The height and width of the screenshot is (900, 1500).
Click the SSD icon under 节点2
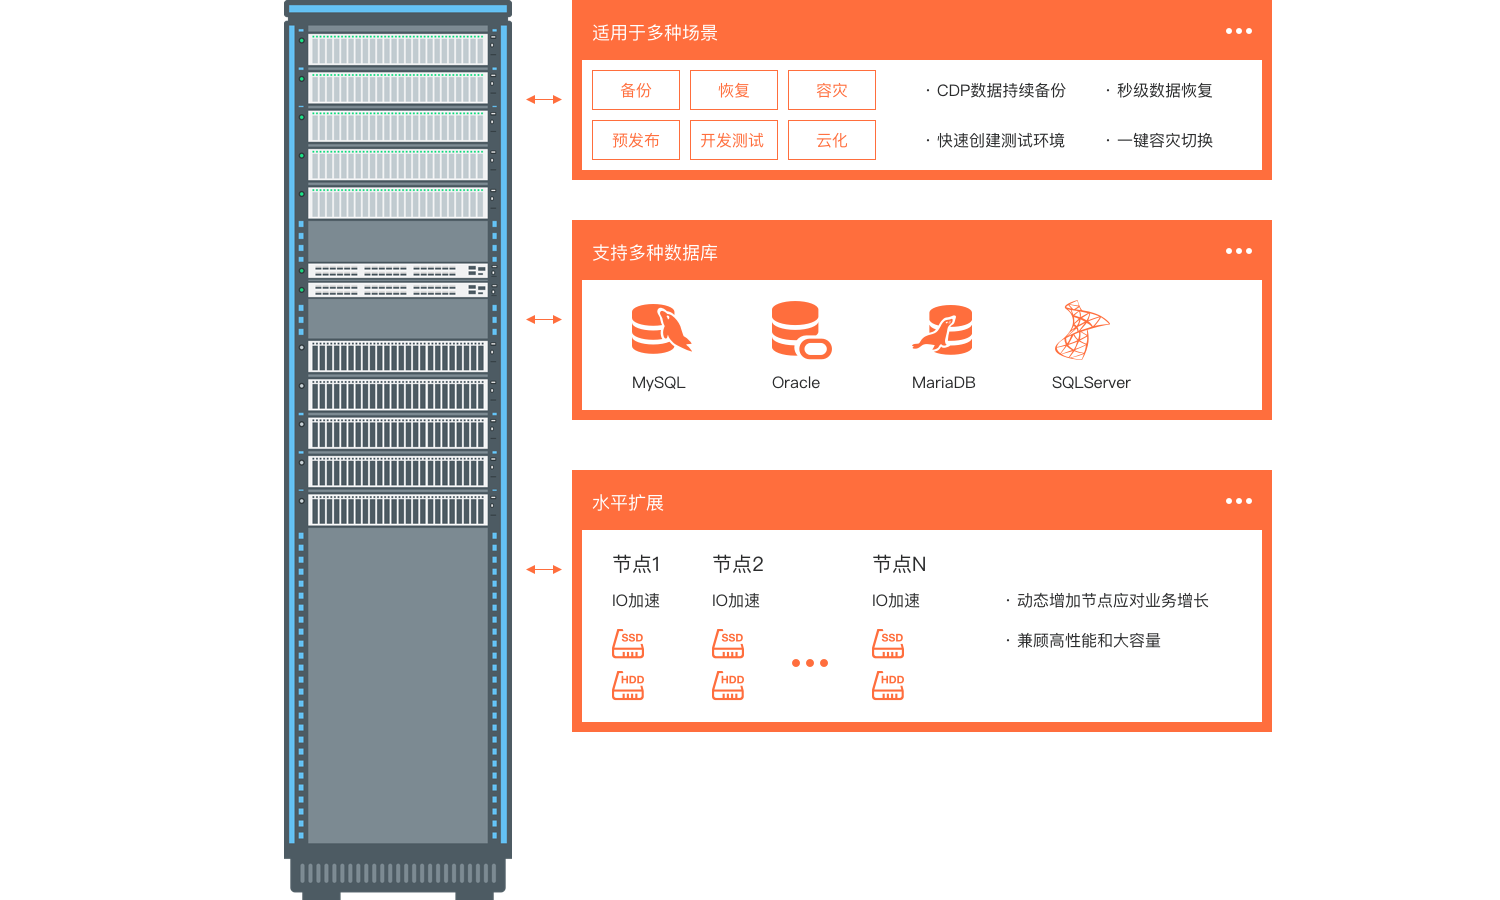[728, 643]
